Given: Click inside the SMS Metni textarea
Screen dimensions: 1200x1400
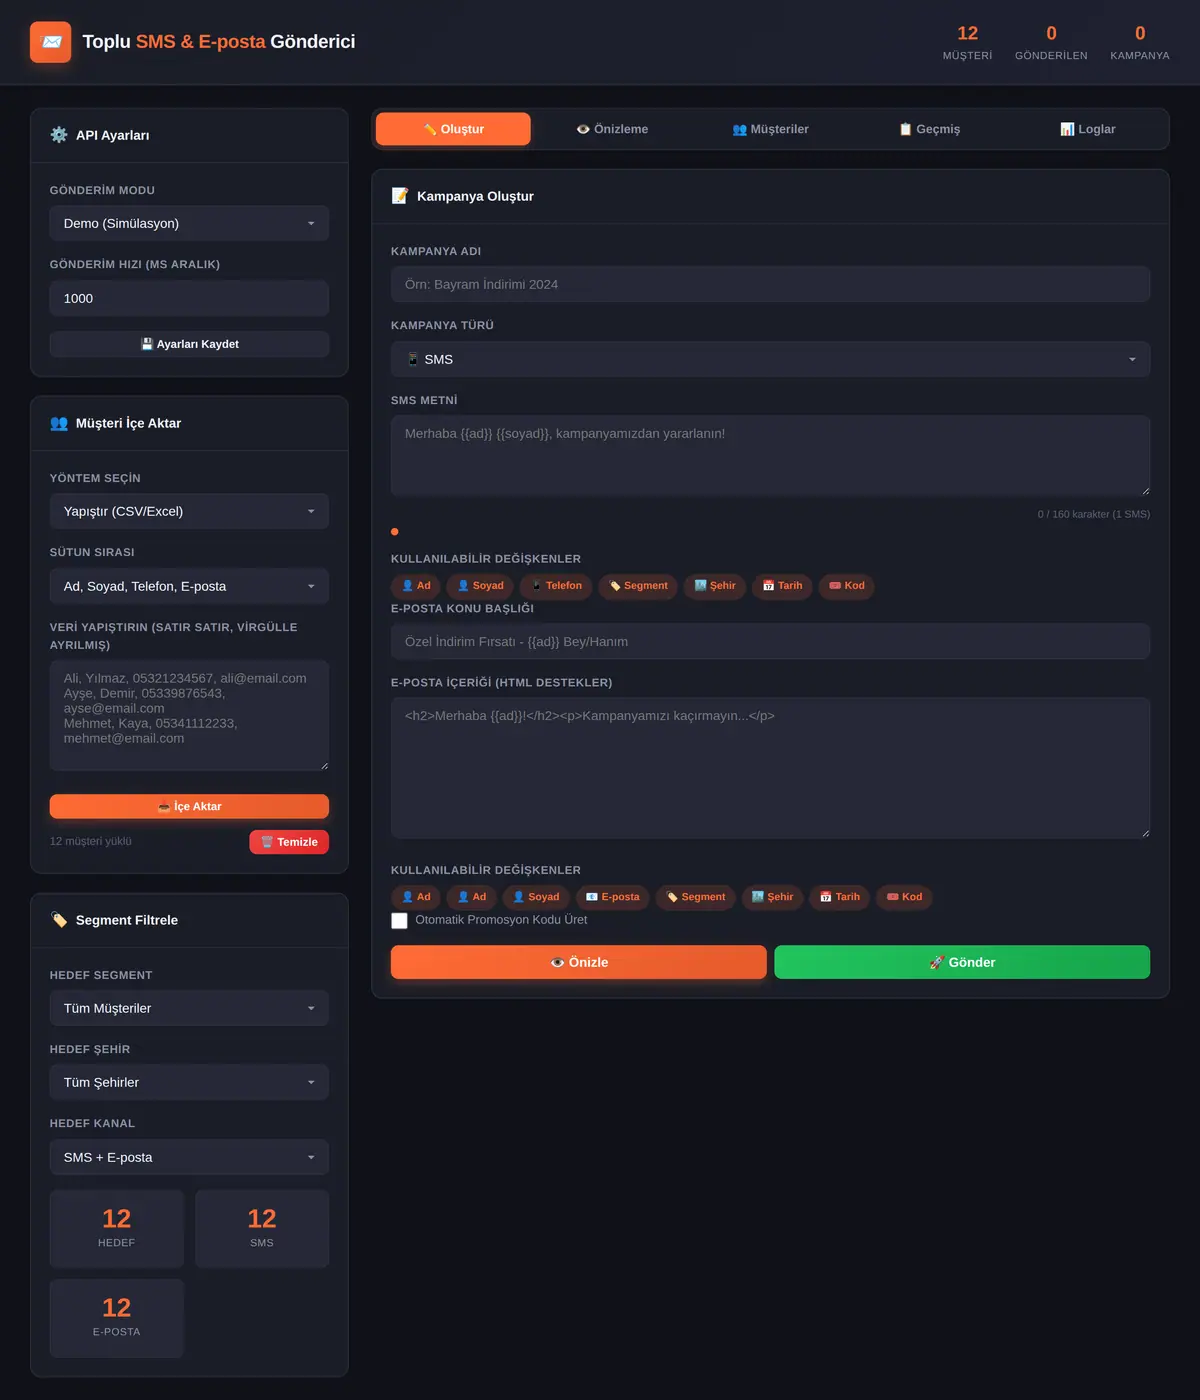Looking at the screenshot, I should pyautogui.click(x=770, y=456).
